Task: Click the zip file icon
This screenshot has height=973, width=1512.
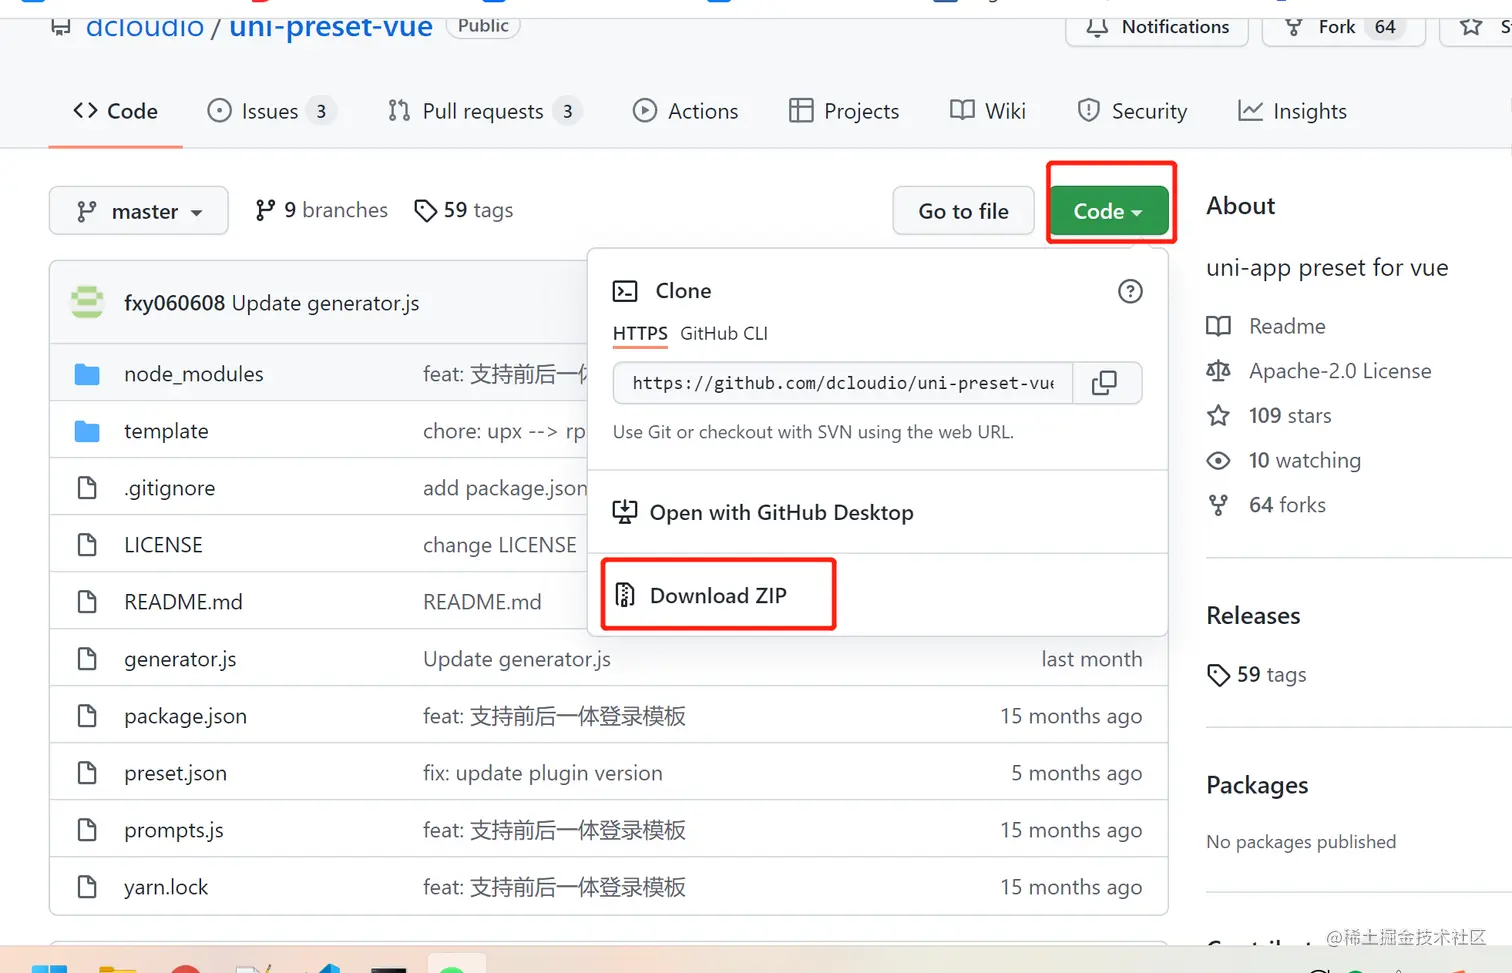Action: [x=625, y=595]
